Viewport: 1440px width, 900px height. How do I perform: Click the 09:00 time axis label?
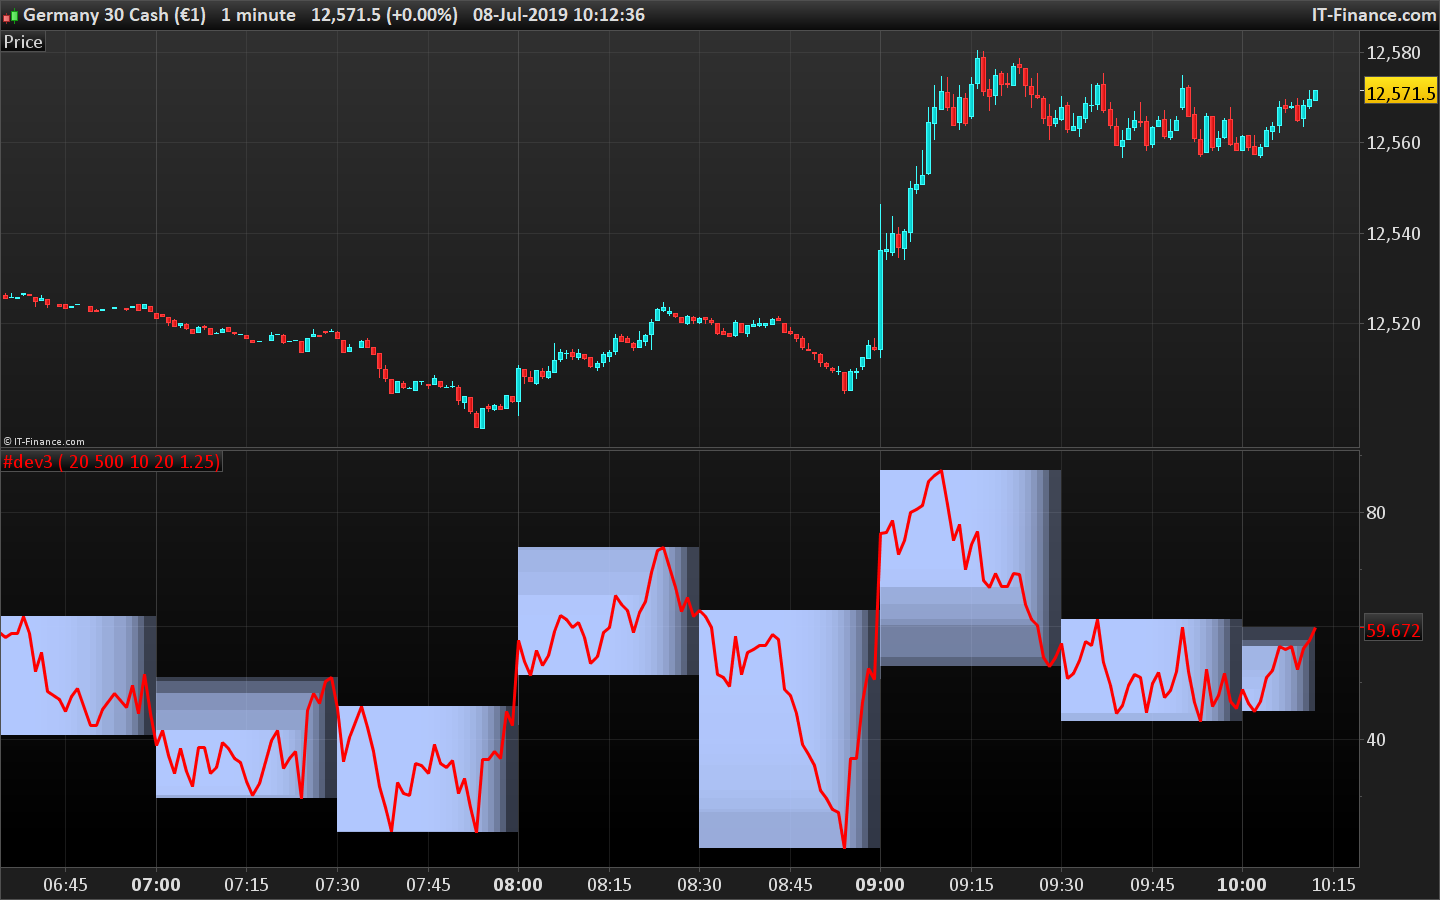click(880, 885)
